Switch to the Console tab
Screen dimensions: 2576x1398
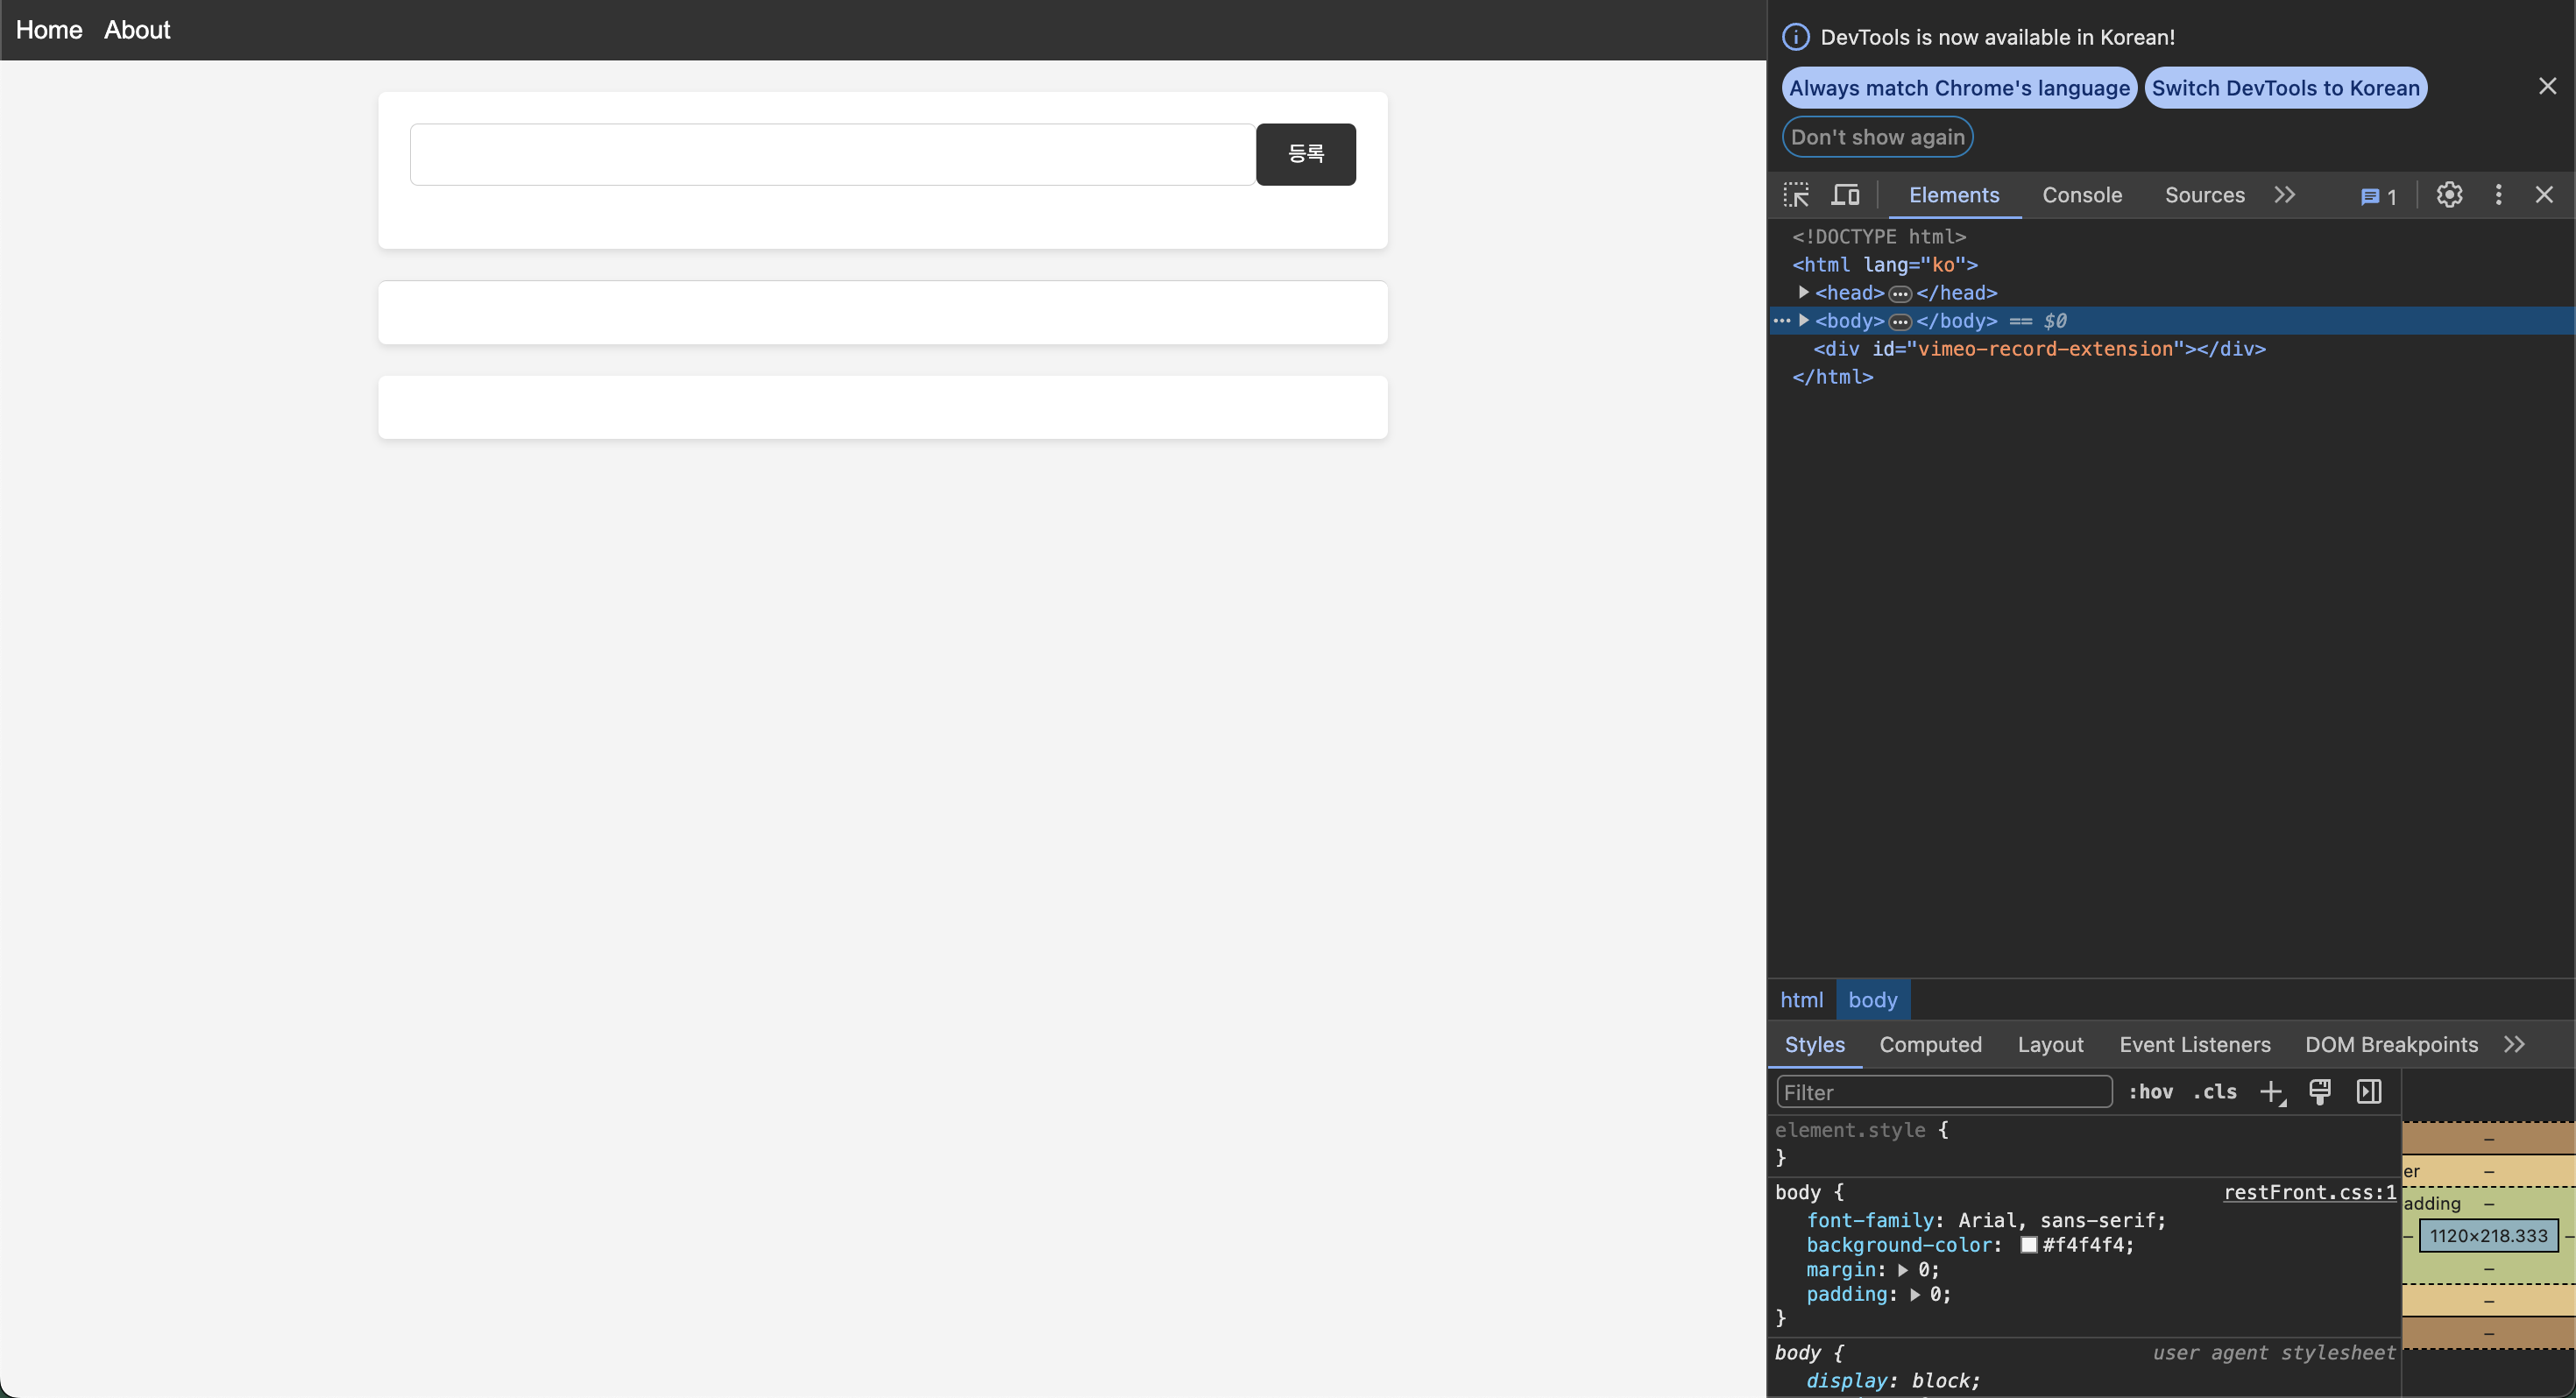click(x=2082, y=195)
